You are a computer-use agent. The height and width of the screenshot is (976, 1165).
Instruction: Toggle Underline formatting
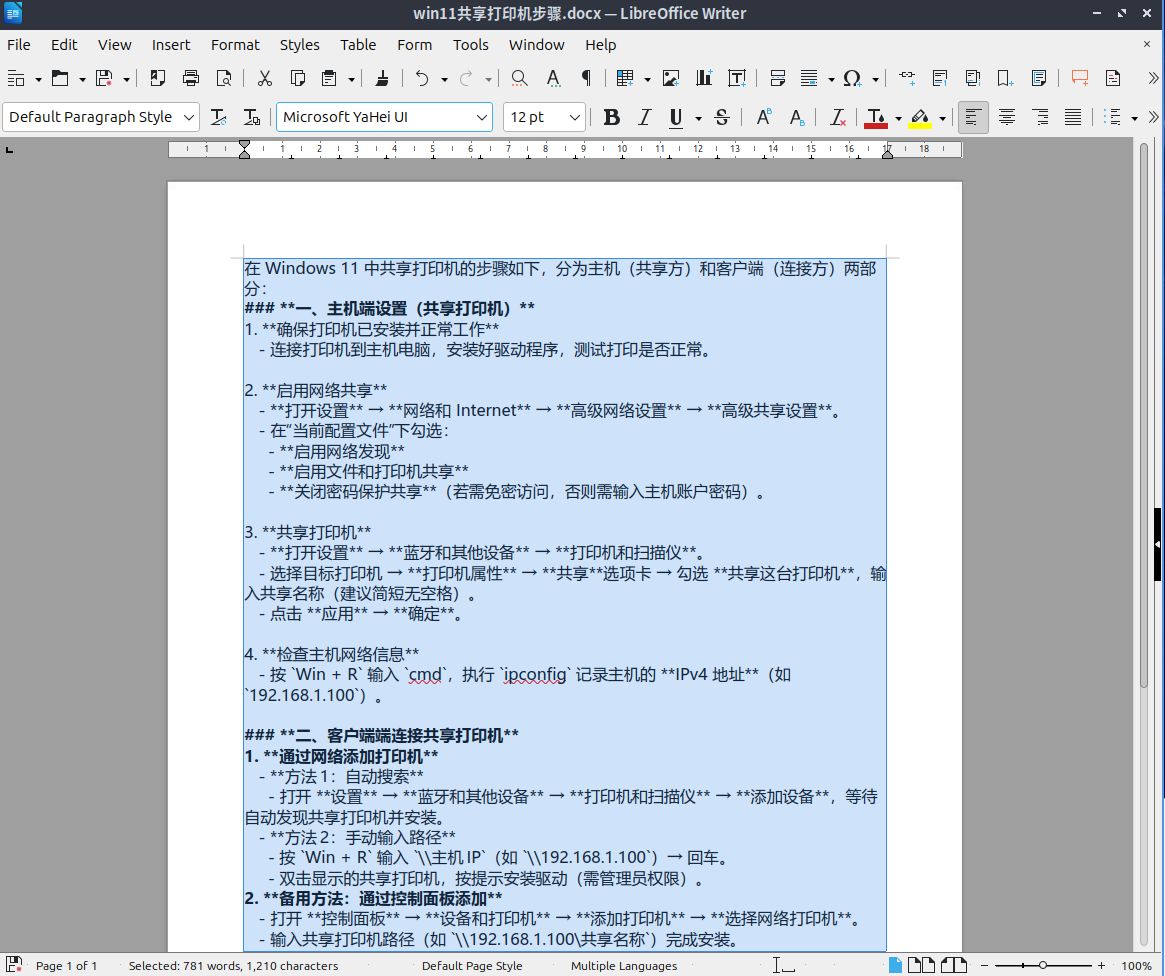tap(675, 117)
